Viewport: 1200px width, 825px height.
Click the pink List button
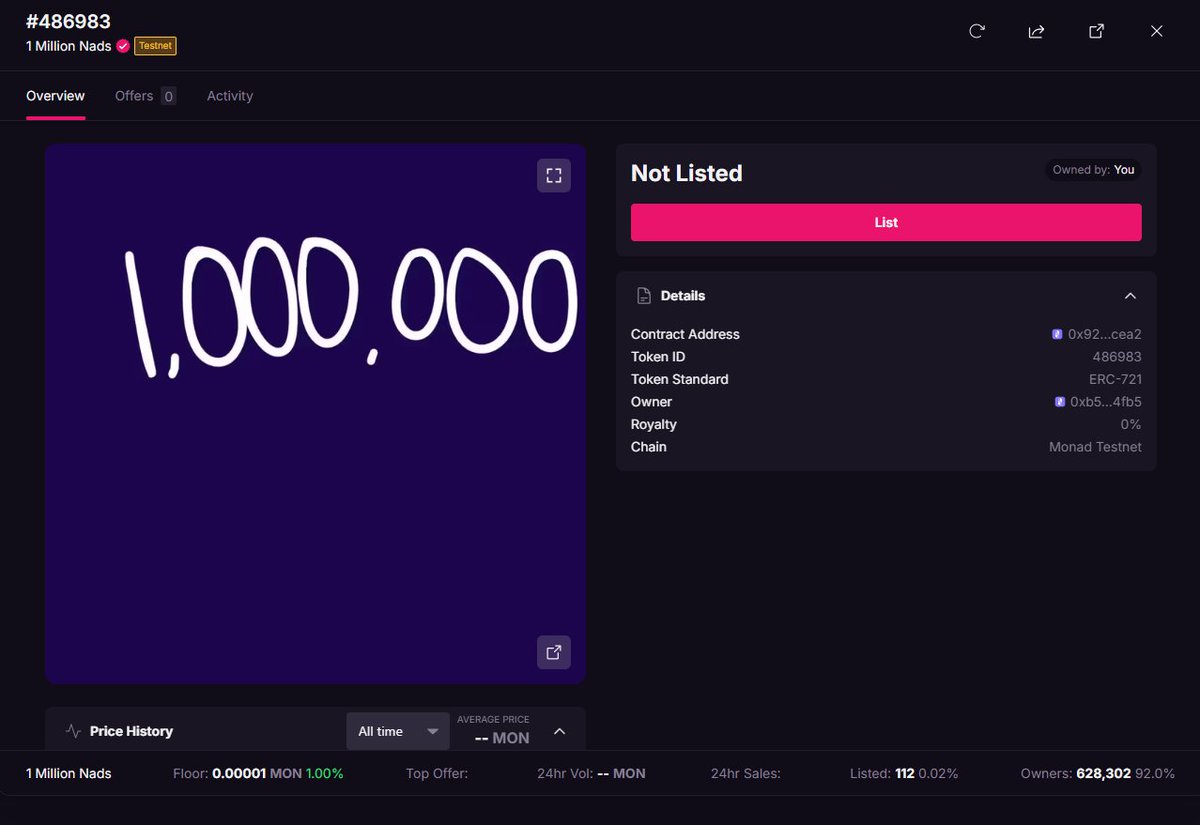point(886,222)
